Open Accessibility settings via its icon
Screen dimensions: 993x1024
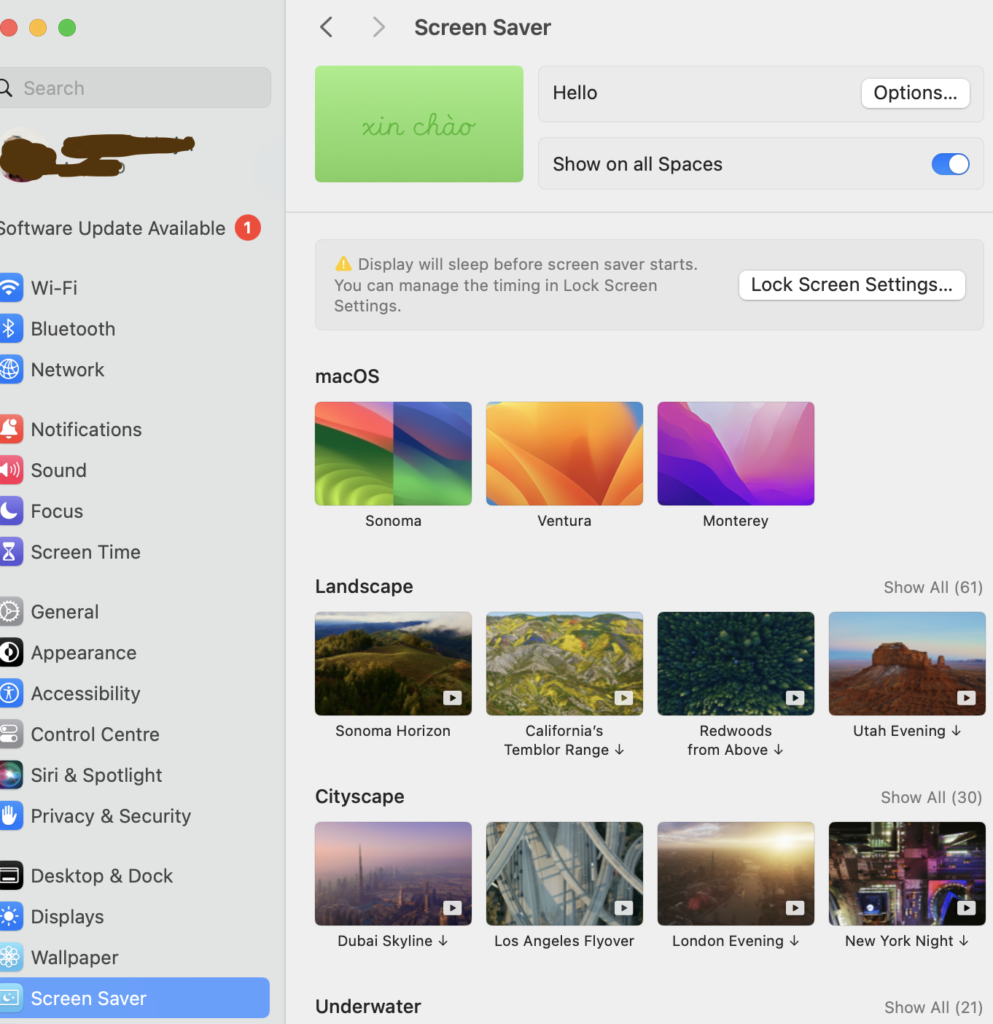point(13,693)
